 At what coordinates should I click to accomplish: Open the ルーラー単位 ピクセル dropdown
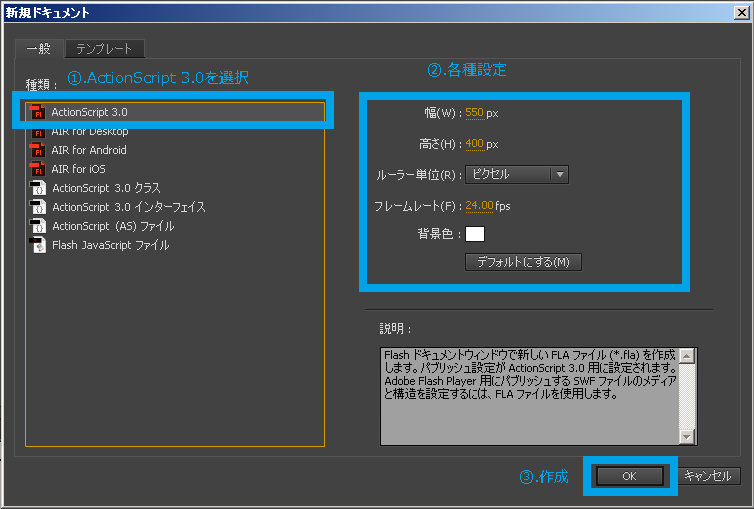tap(517, 174)
